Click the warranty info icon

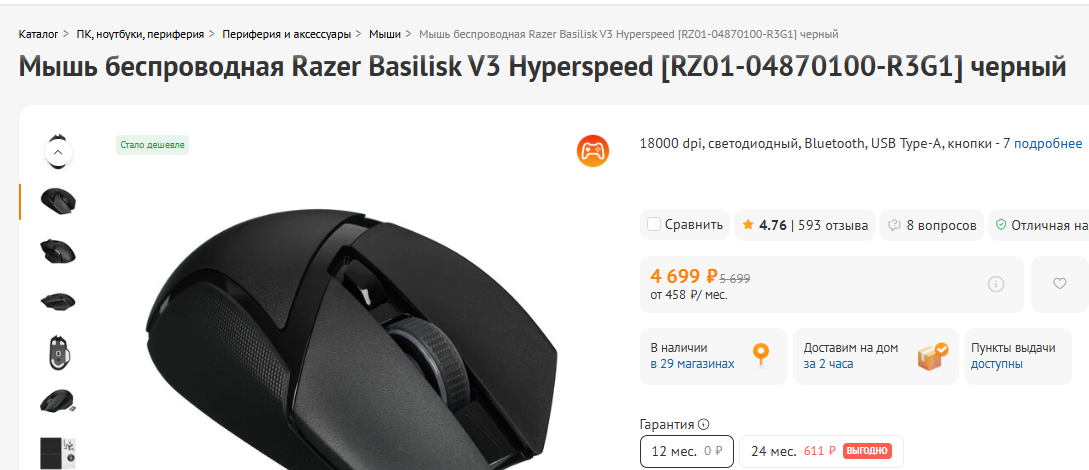coord(704,424)
